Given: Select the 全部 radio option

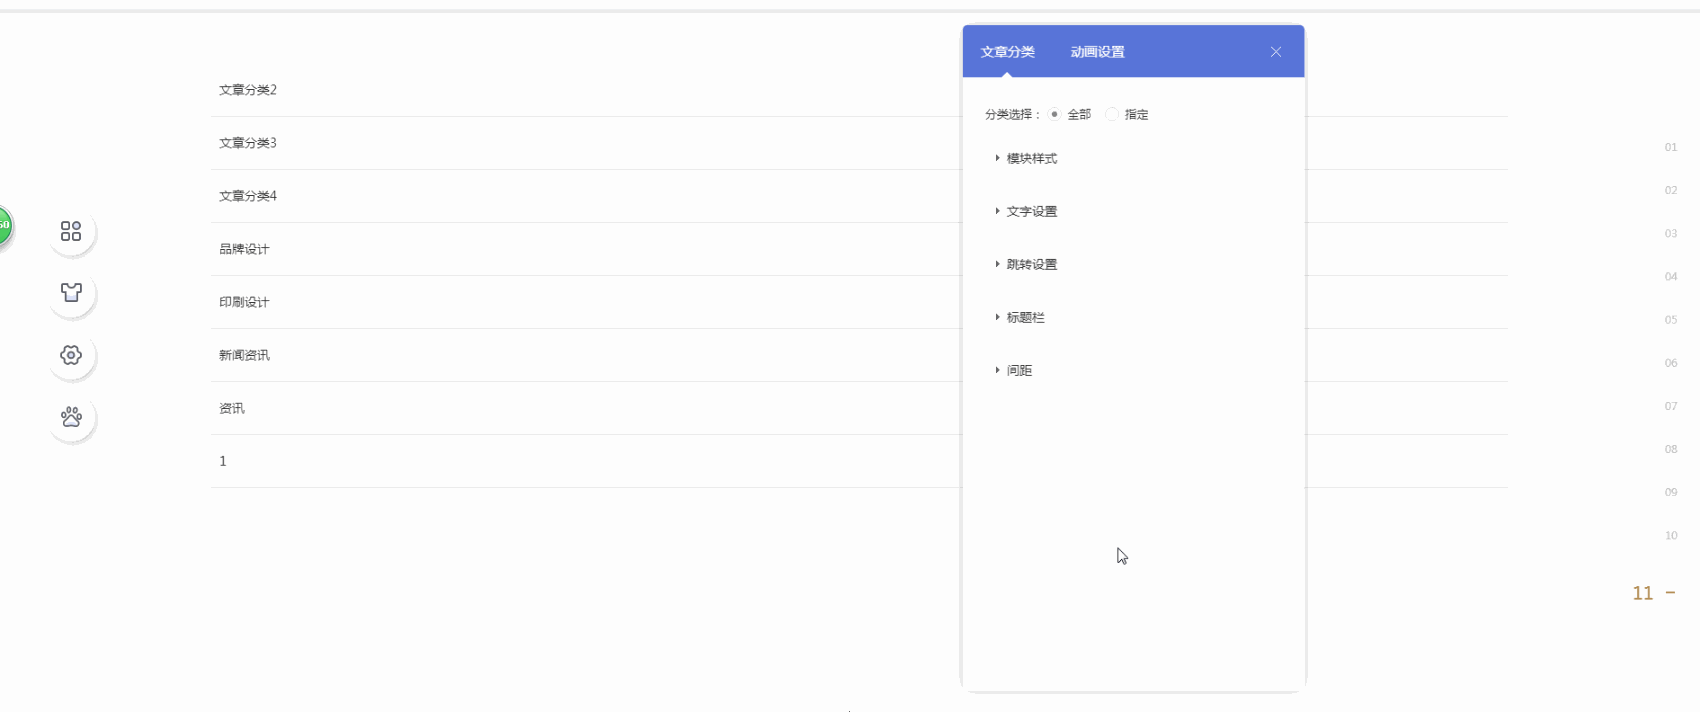Looking at the screenshot, I should (x=1055, y=115).
